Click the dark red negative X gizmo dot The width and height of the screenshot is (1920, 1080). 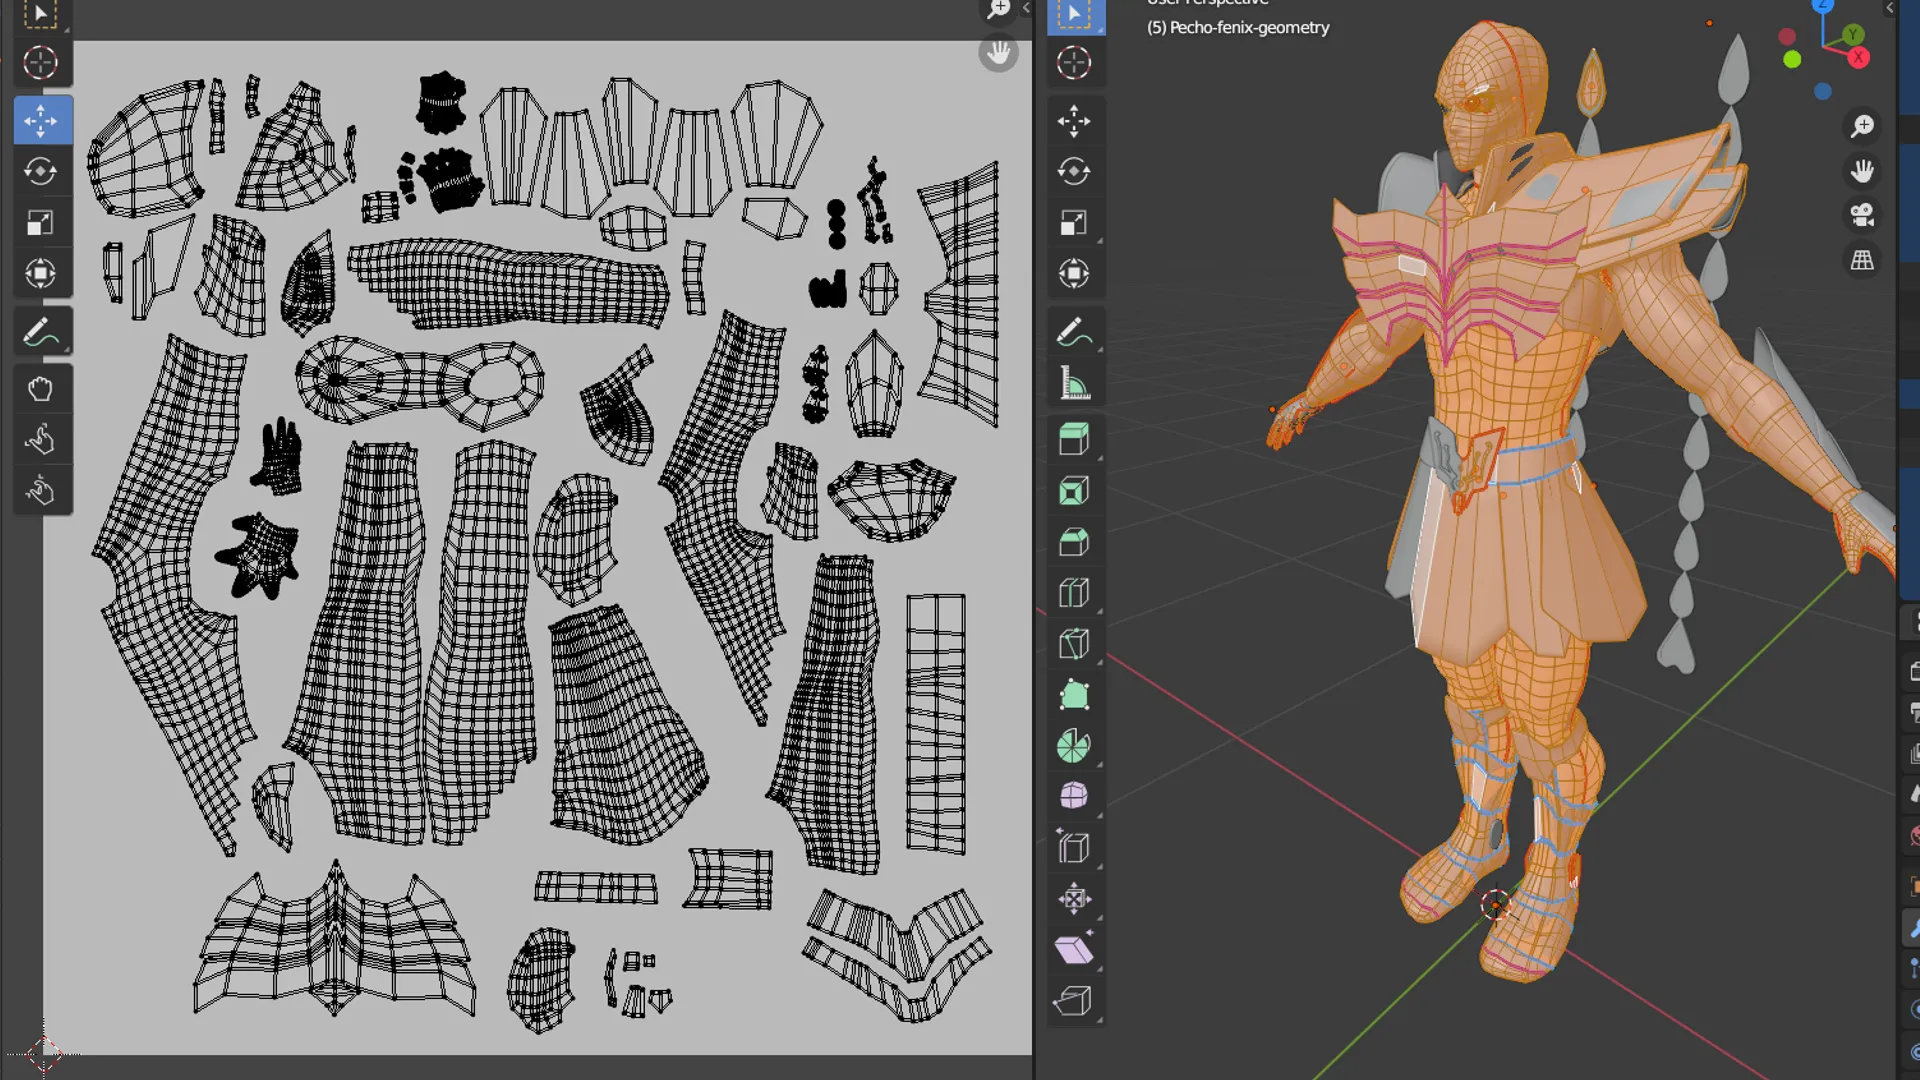coord(1787,37)
